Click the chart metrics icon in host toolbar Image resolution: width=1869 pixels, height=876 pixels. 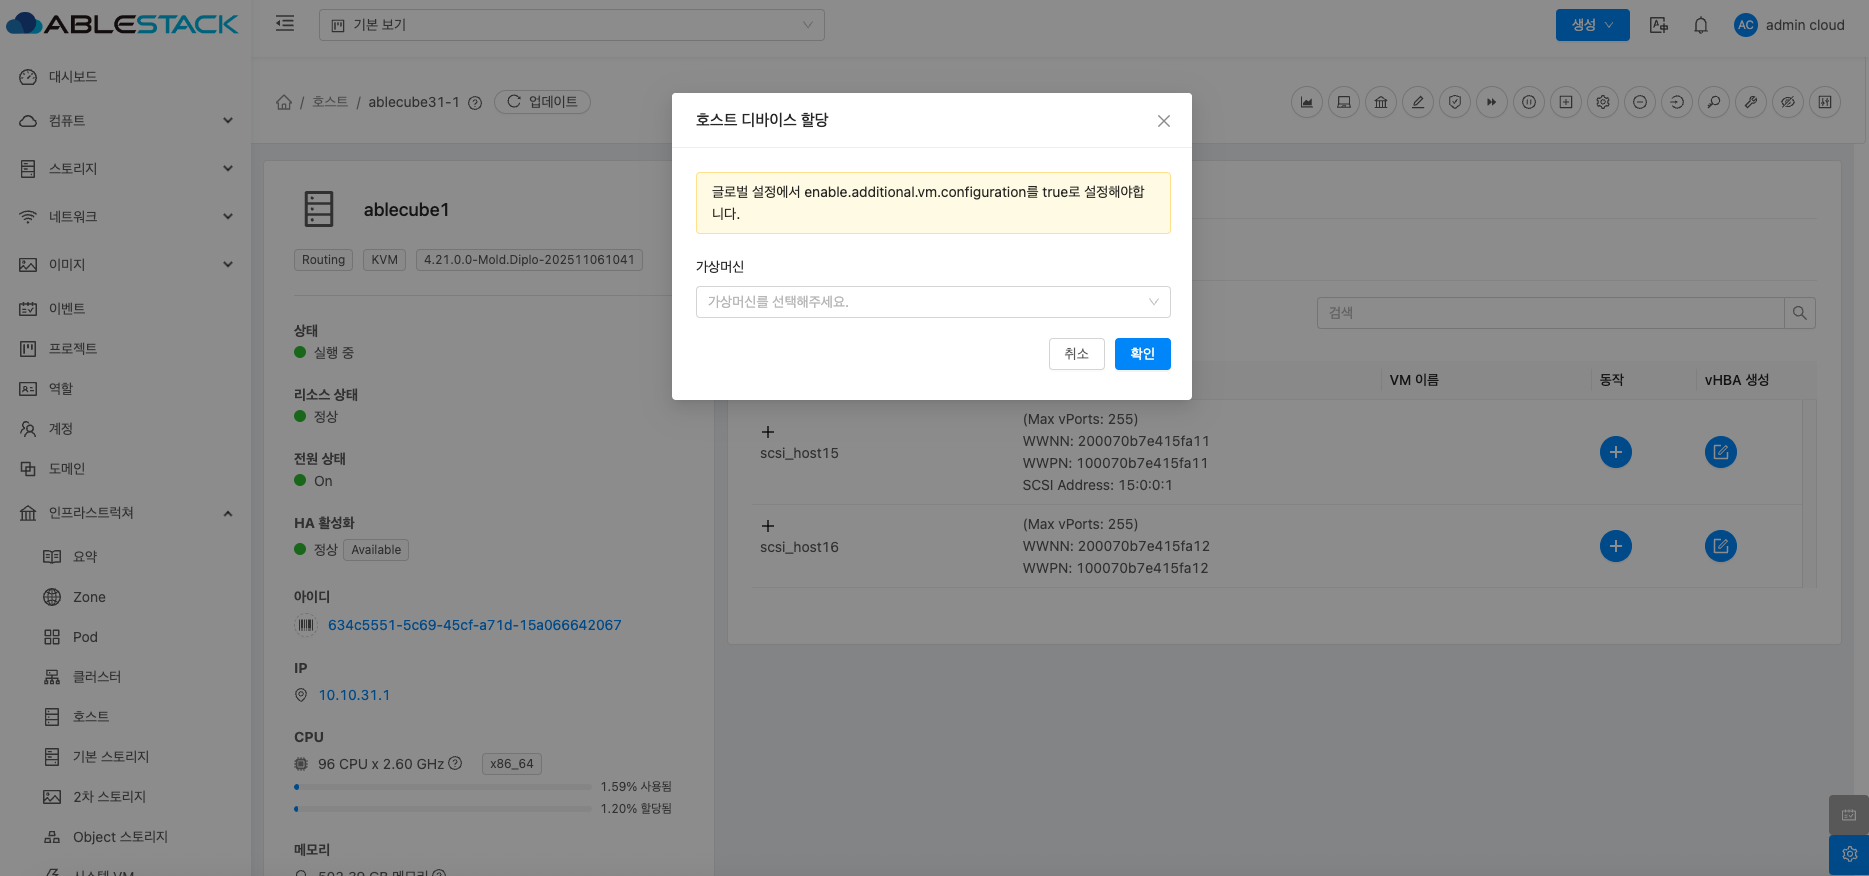pyautogui.click(x=1306, y=102)
